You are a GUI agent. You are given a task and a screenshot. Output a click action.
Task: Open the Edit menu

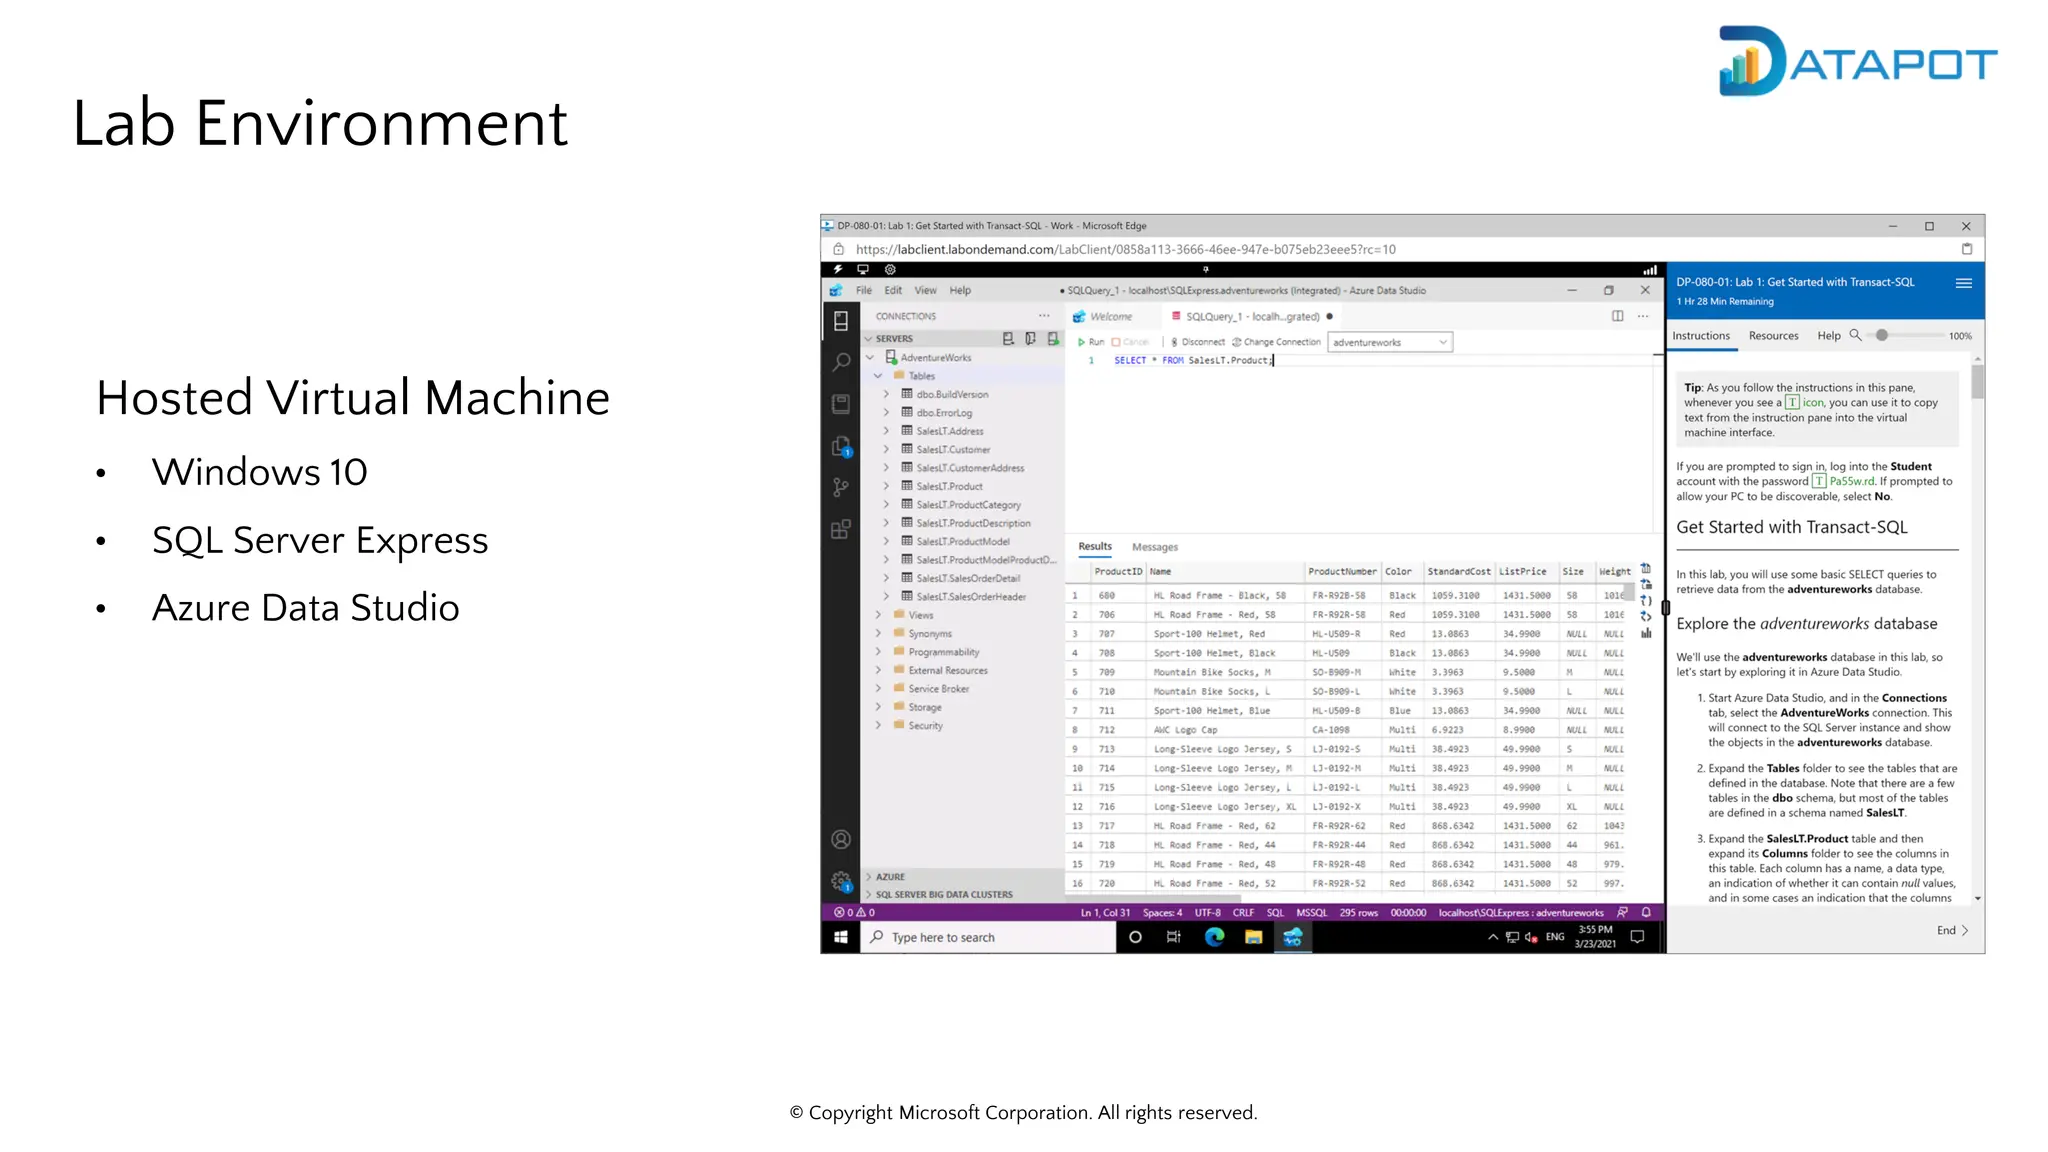click(893, 291)
